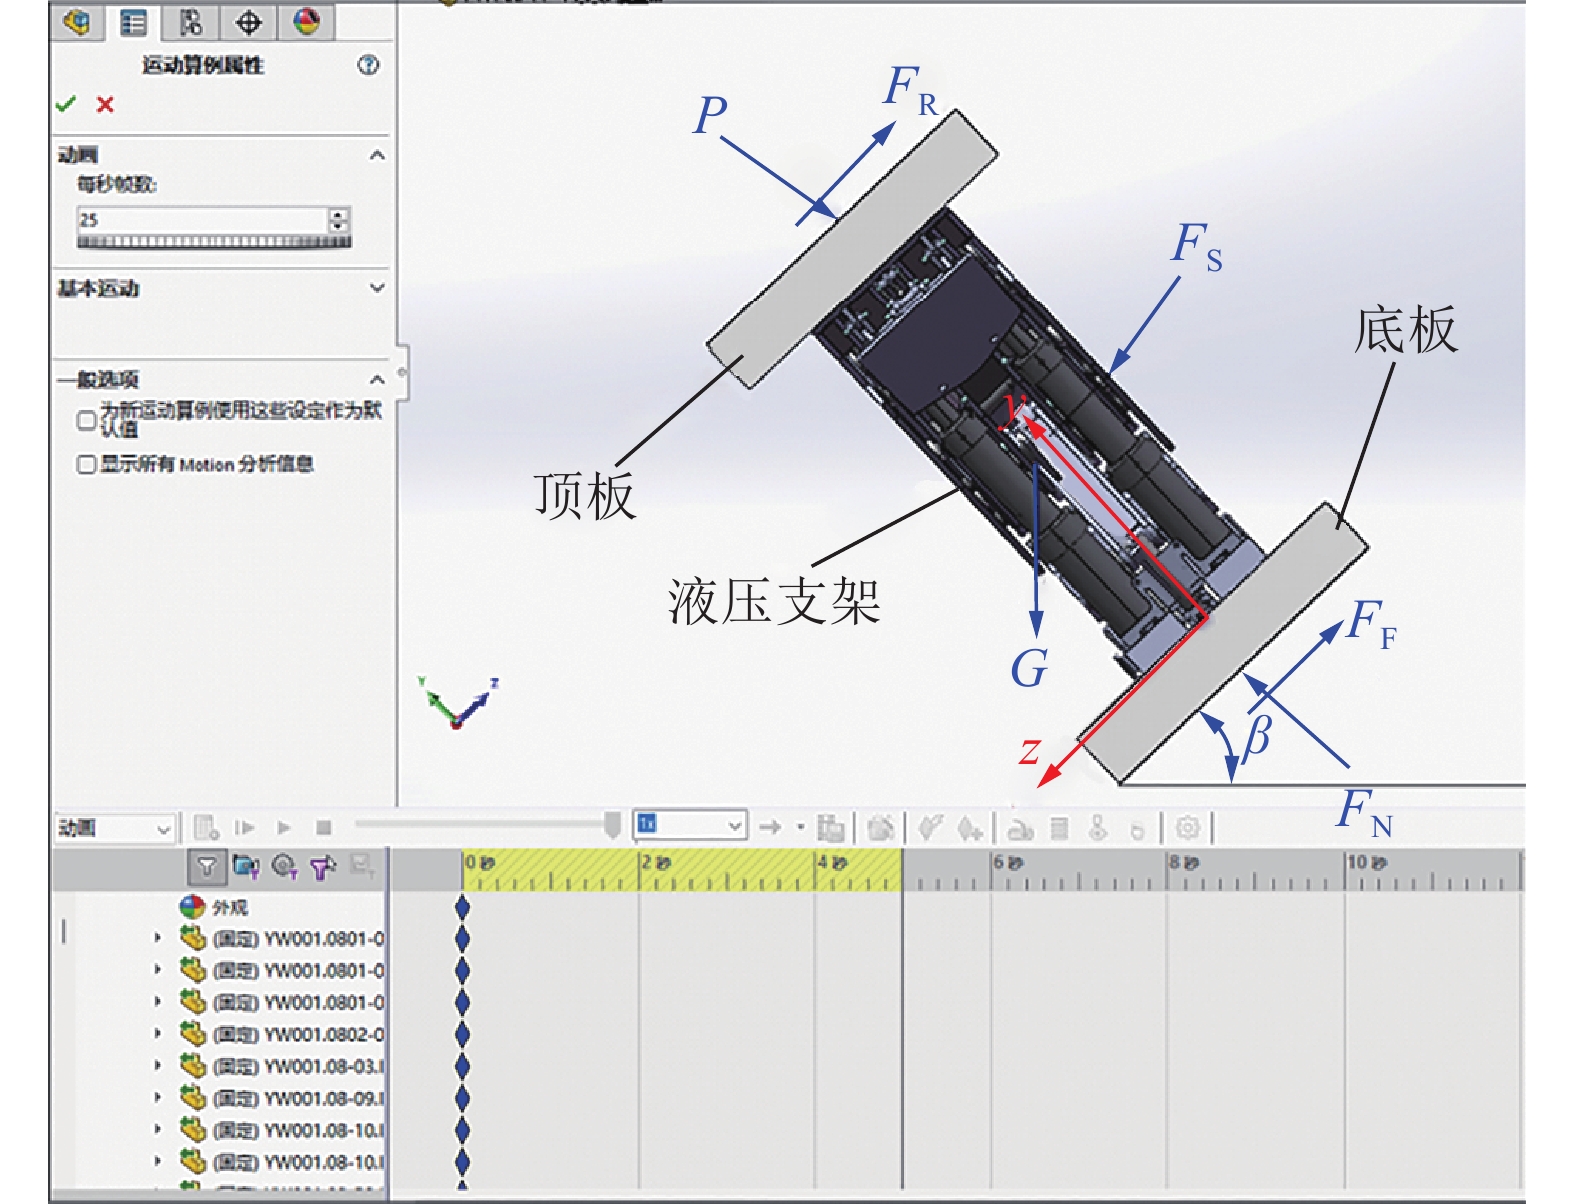
Task: Open the DimXpertManager crosshair tab
Action: (248, 22)
